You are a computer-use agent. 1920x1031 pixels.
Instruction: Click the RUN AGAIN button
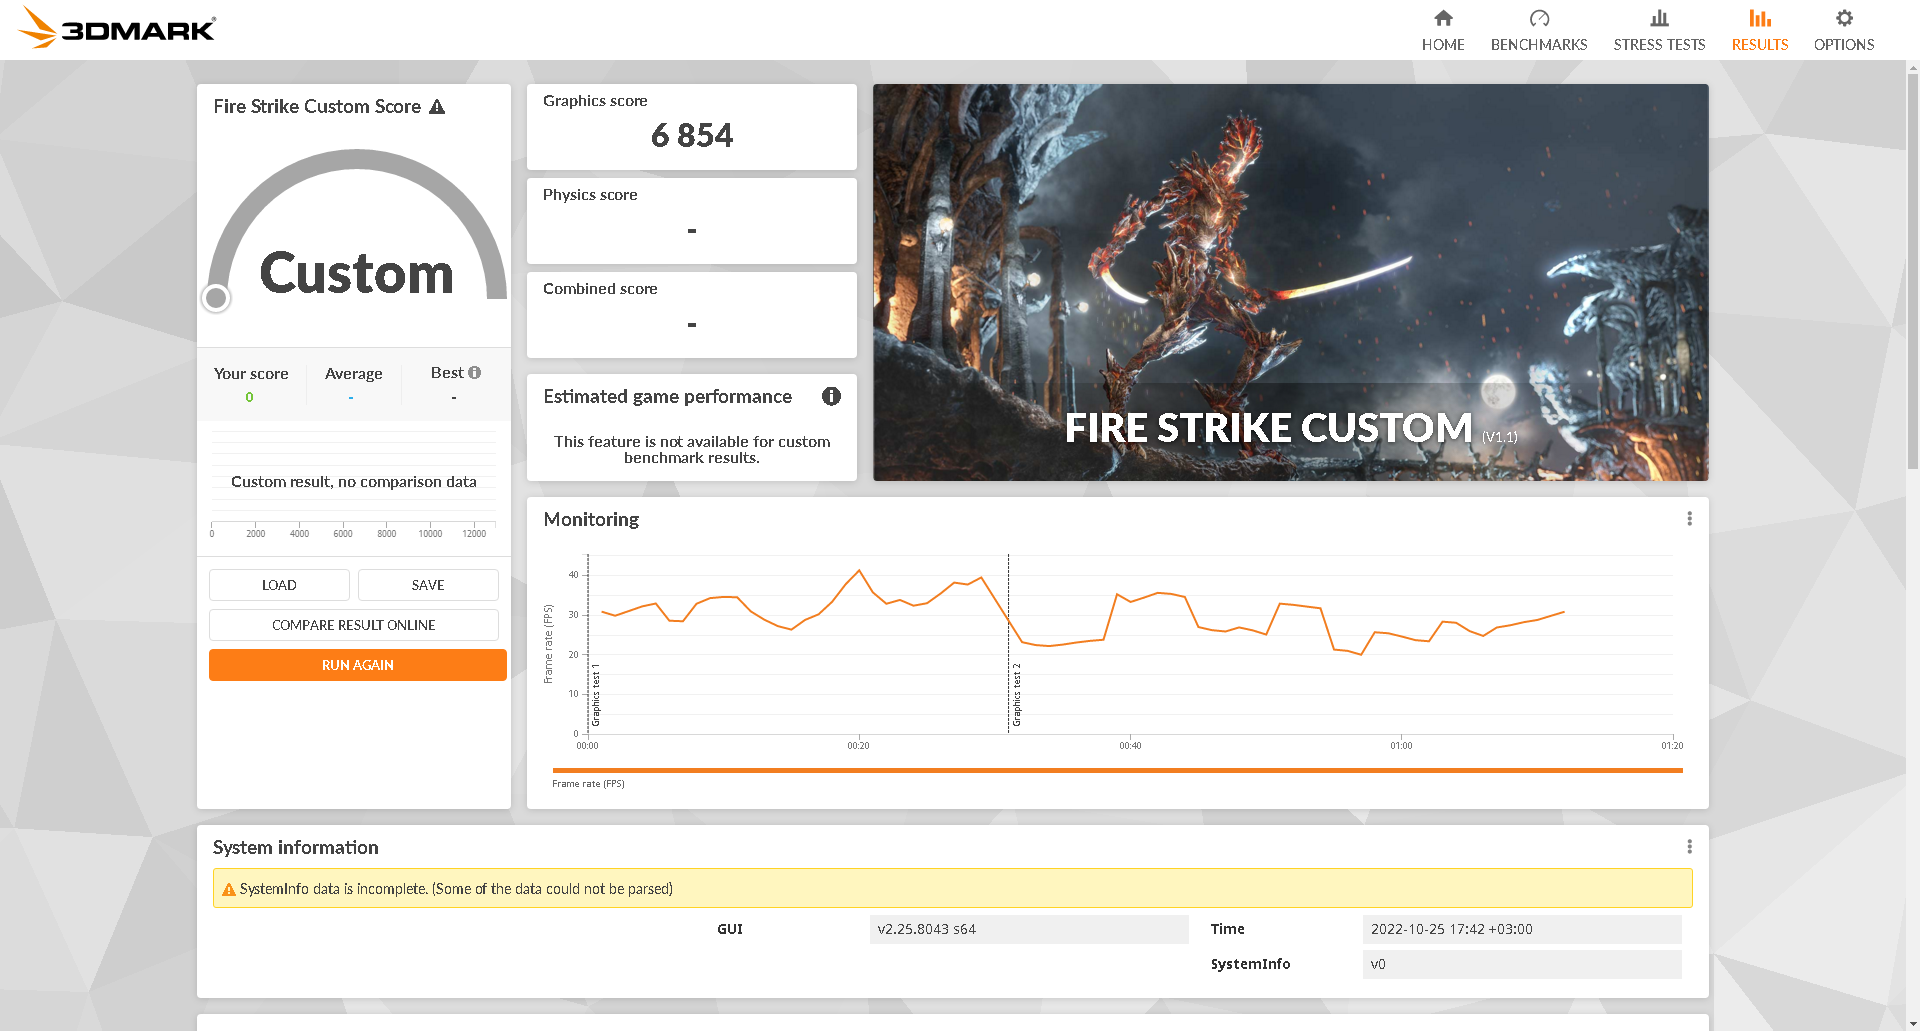358,665
